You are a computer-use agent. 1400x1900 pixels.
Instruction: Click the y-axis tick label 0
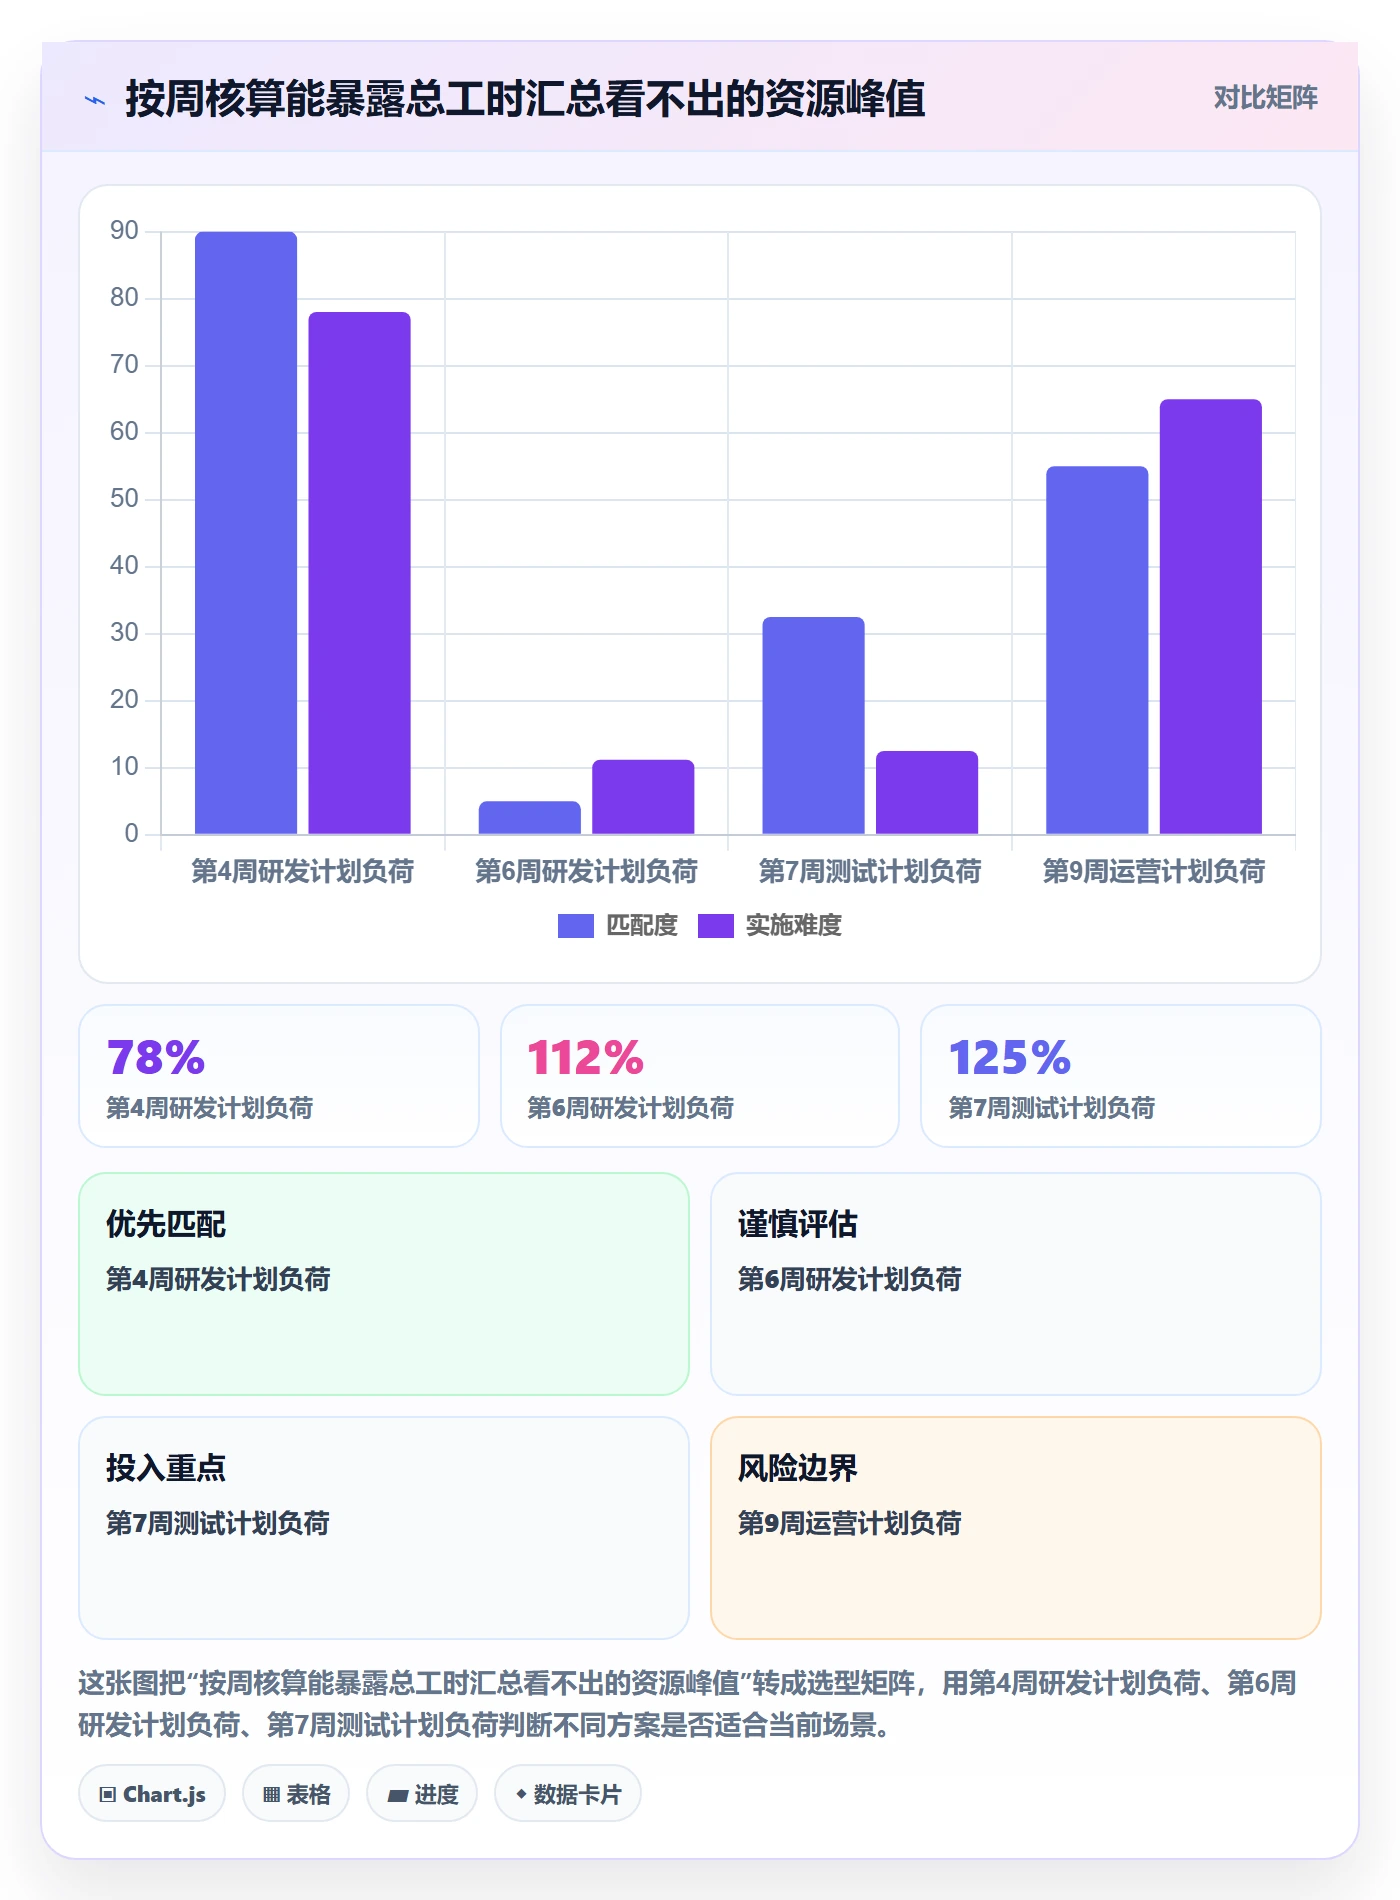click(132, 834)
